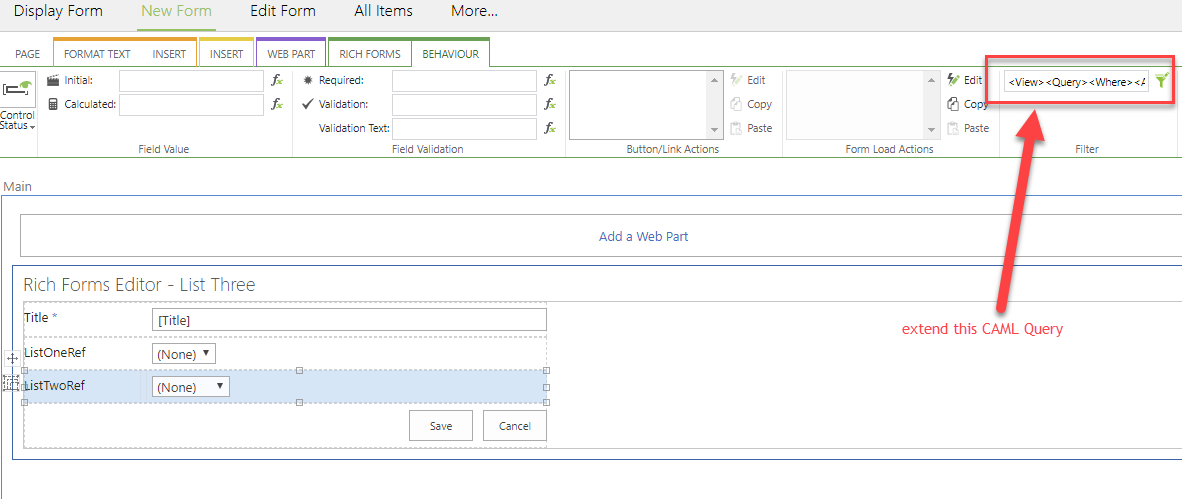Open the ListOneRef dropdown
This screenshot has width=1182, height=499.
[x=184, y=354]
